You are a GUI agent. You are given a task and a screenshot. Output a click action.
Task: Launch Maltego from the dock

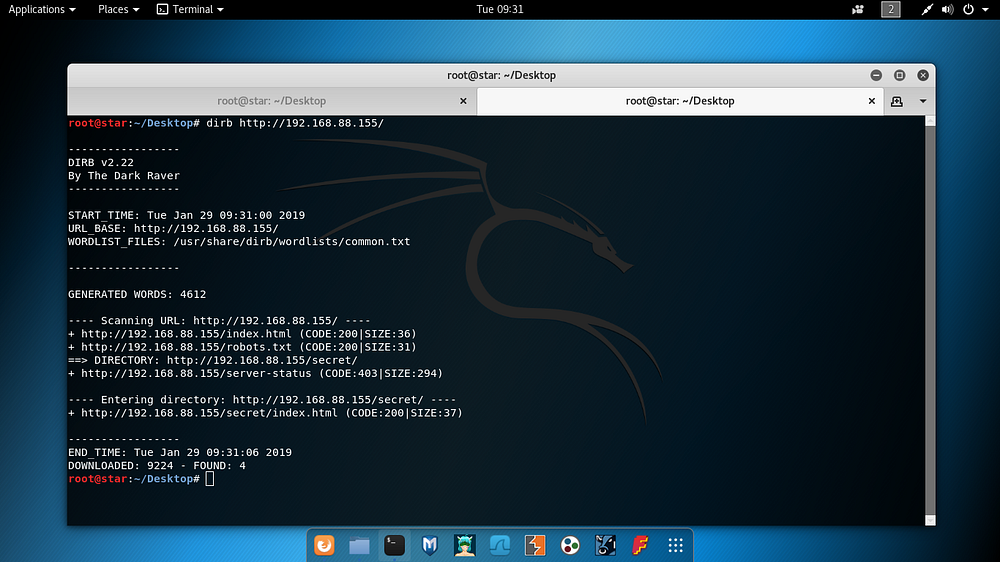click(x=605, y=545)
